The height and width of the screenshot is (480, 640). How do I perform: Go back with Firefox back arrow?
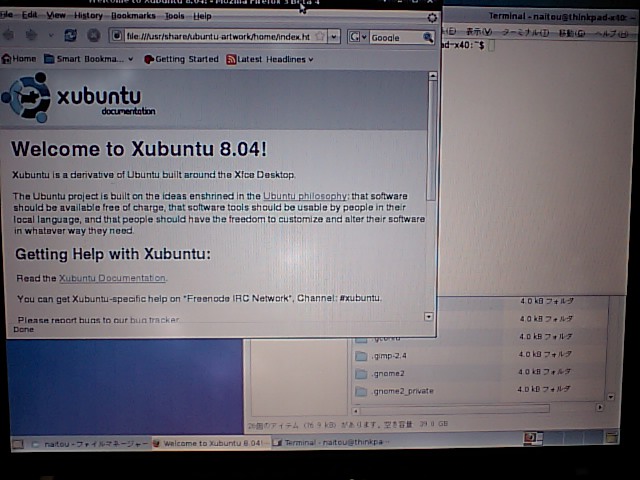pos(8,35)
